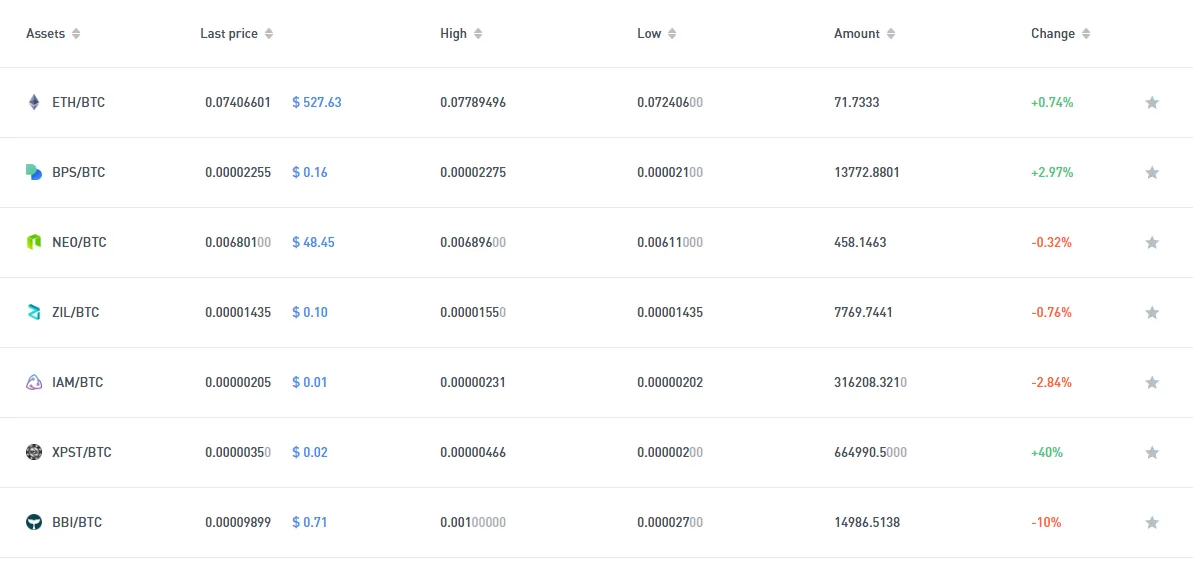Mark ZIL/BTC as favorite
Viewport: 1193px width, 578px height.
coord(1152,312)
